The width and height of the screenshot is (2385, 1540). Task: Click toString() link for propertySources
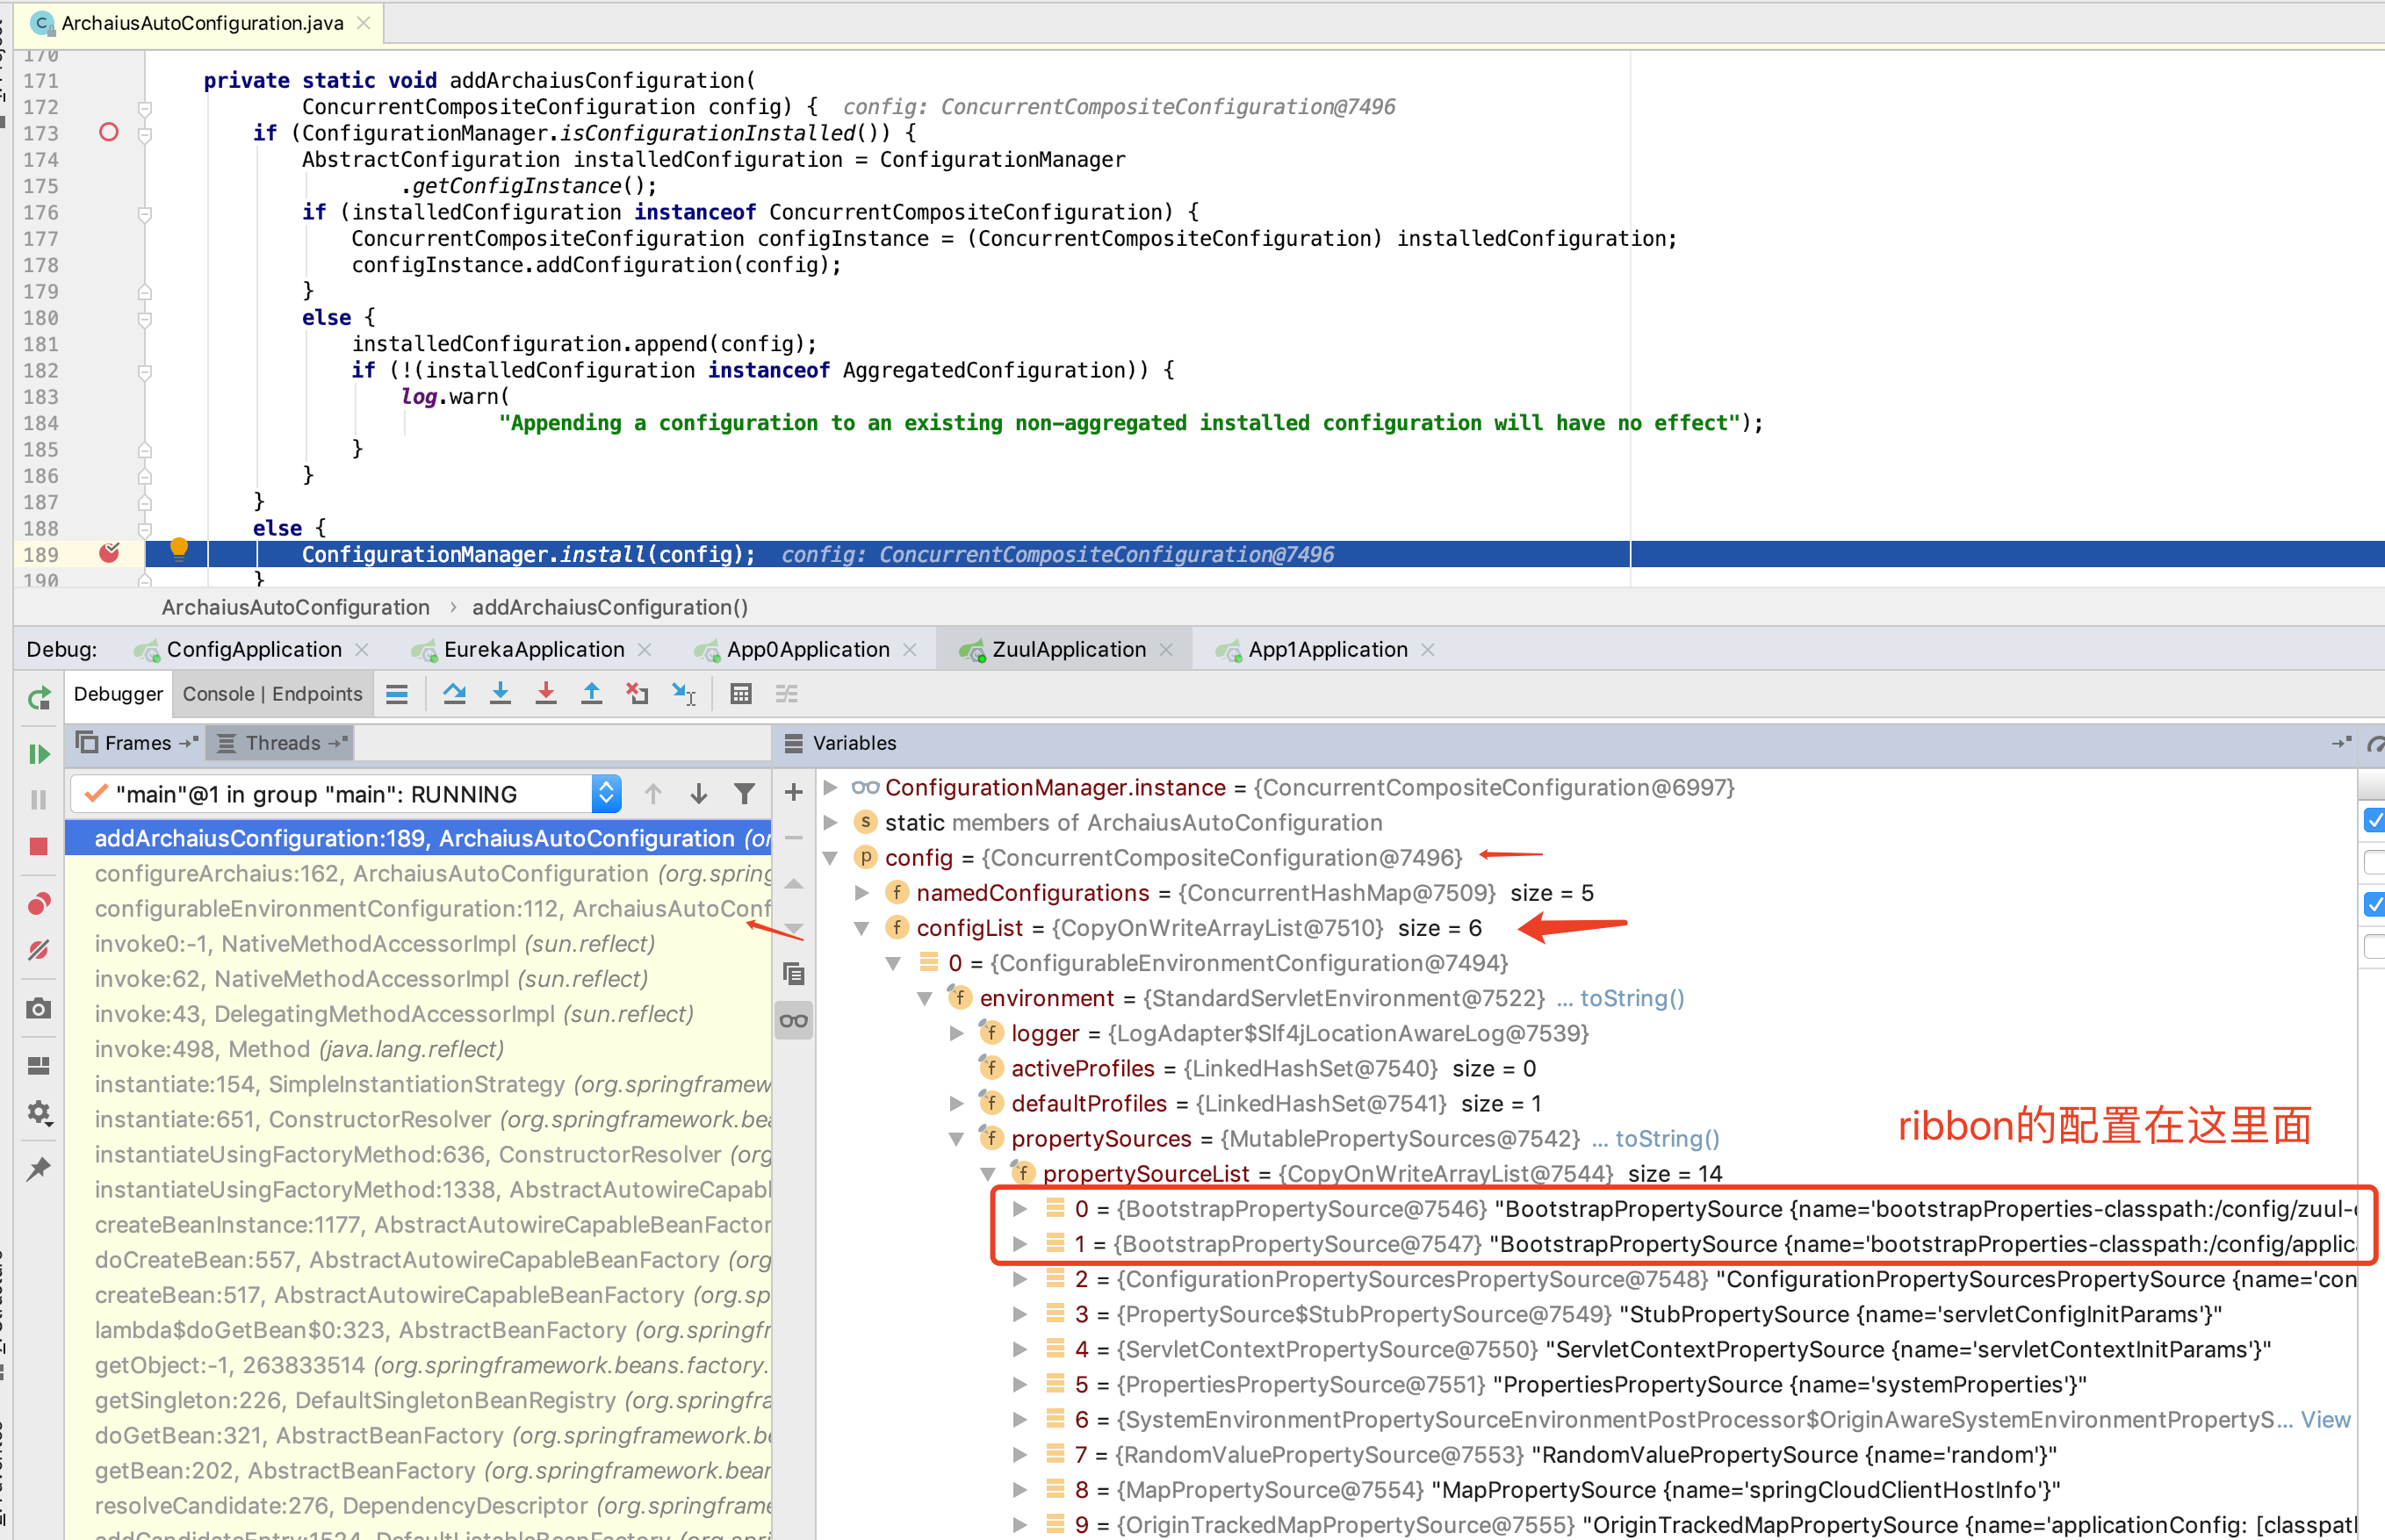tap(1667, 1139)
